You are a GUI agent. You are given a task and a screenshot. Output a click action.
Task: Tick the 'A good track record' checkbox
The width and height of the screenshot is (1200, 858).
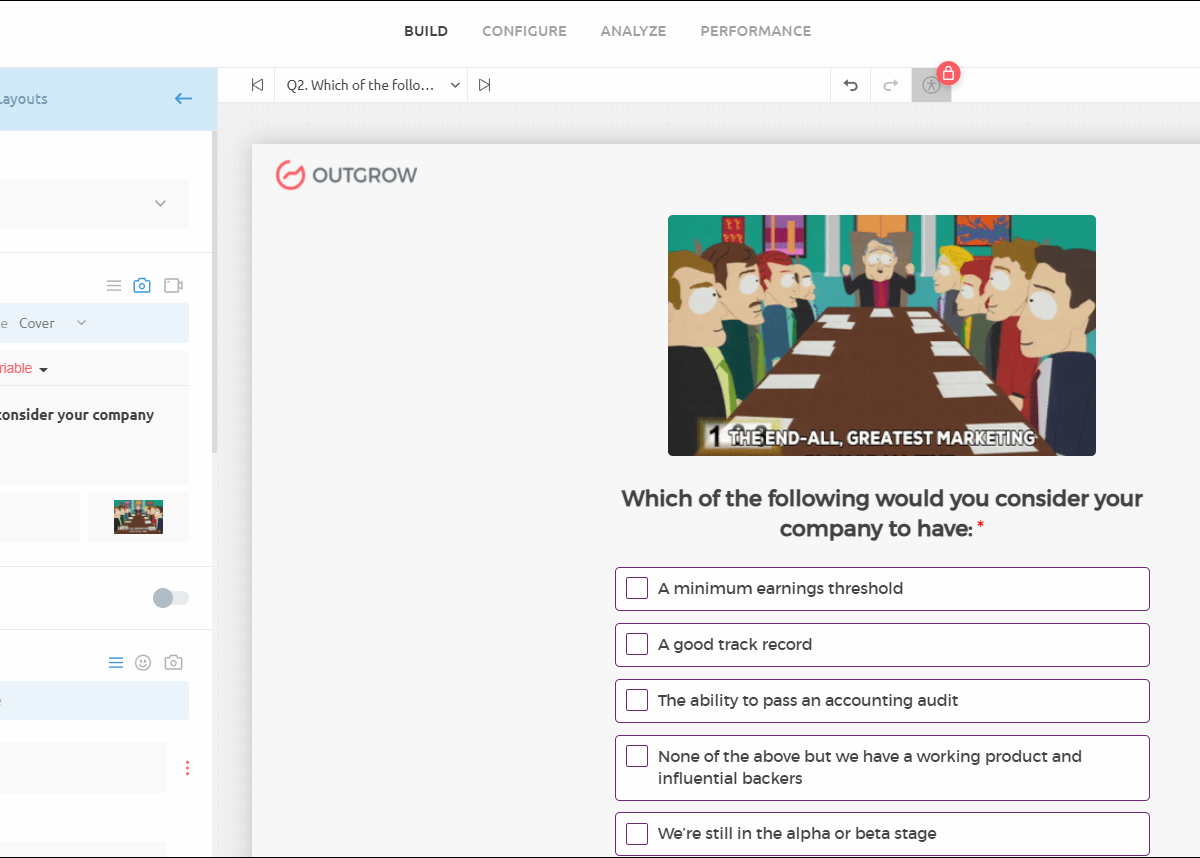[x=637, y=644]
